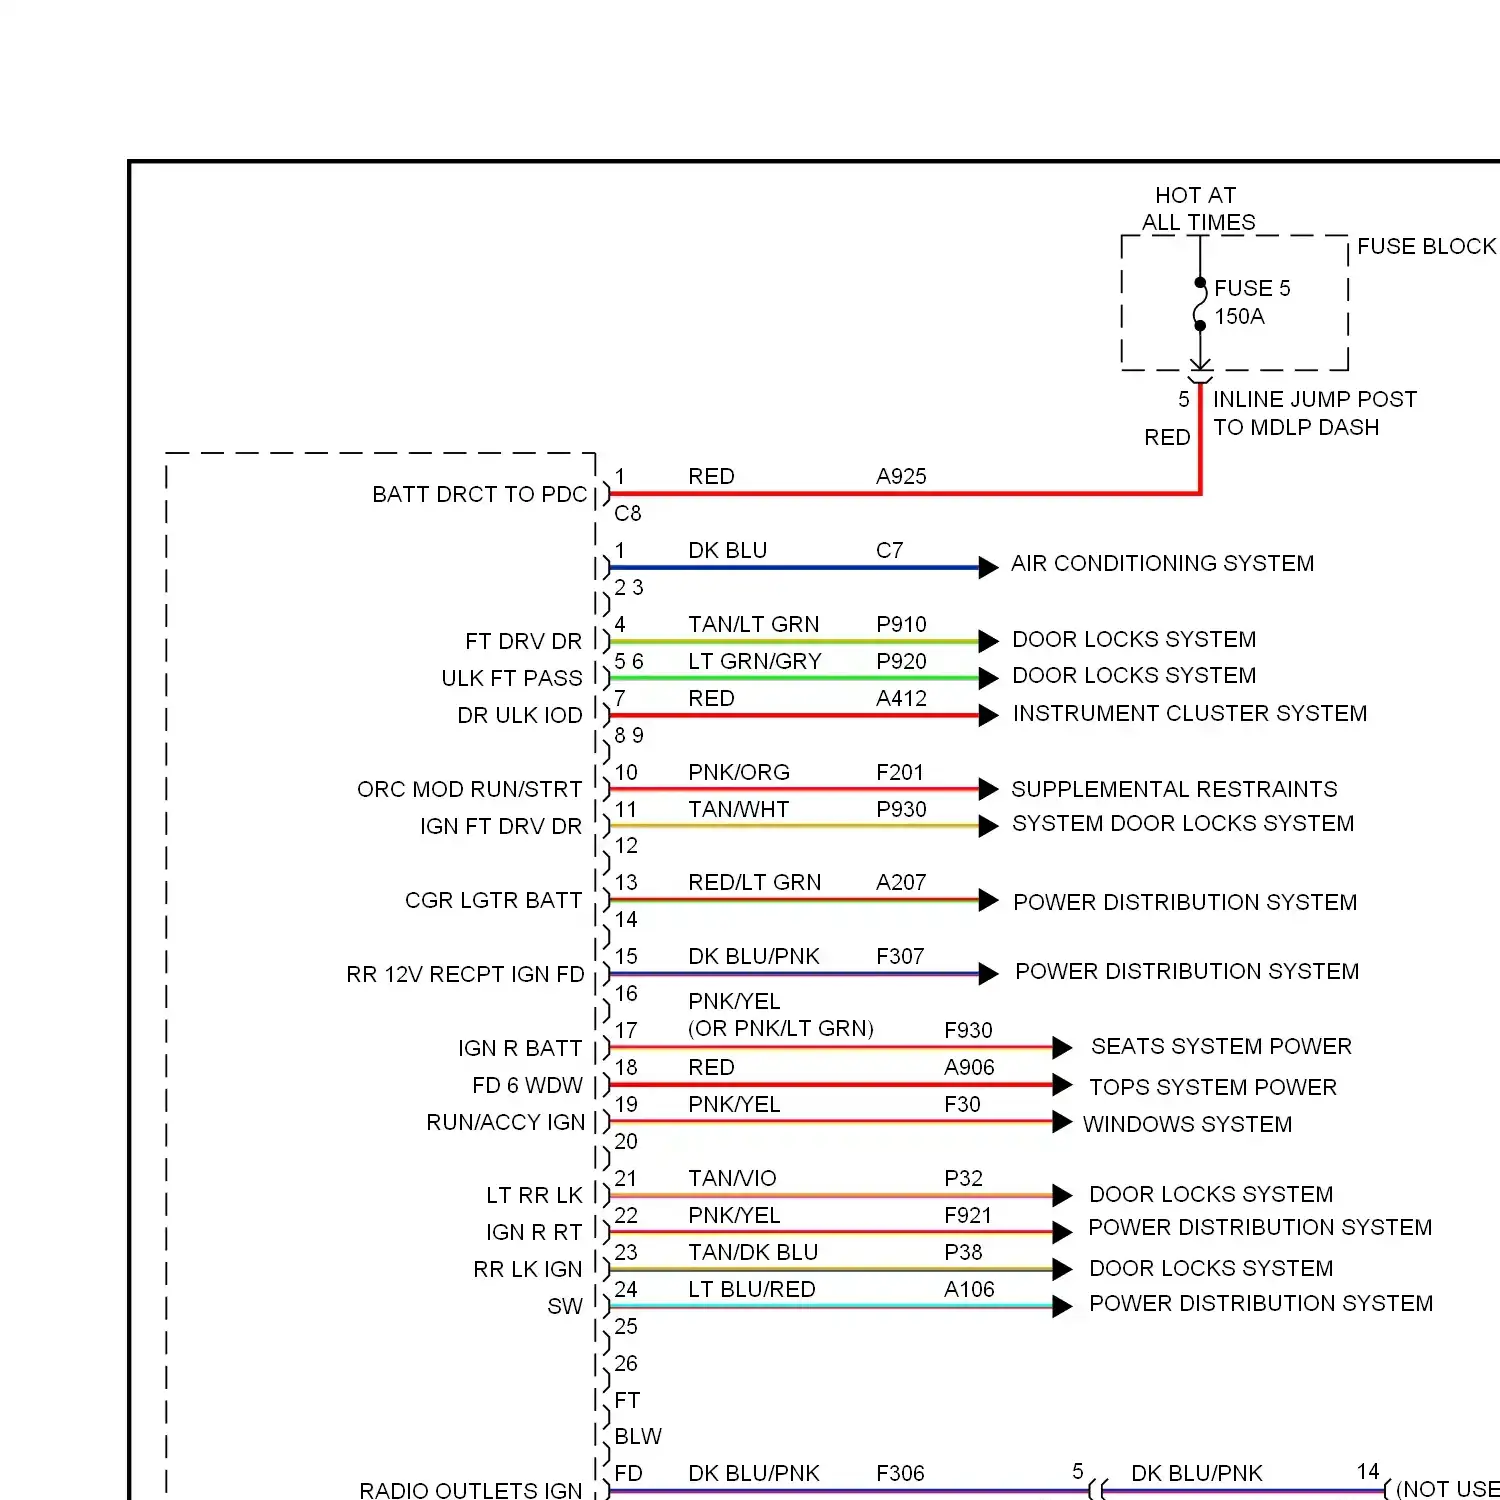Screen dimensions: 1500x1500
Task: Click the arrowhead pointing to AIR CONDITIONING SYSTEM
Action: point(988,567)
